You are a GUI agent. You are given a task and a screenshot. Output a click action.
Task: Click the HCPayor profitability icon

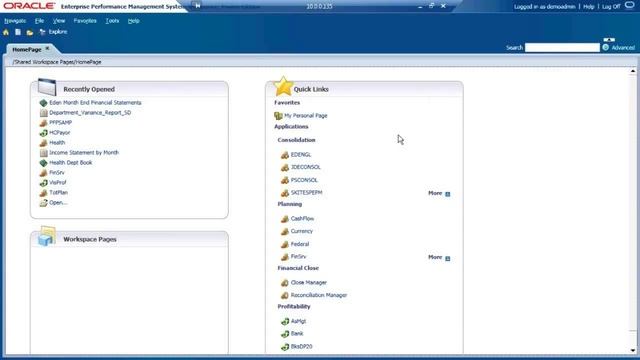pyautogui.click(x=43, y=133)
